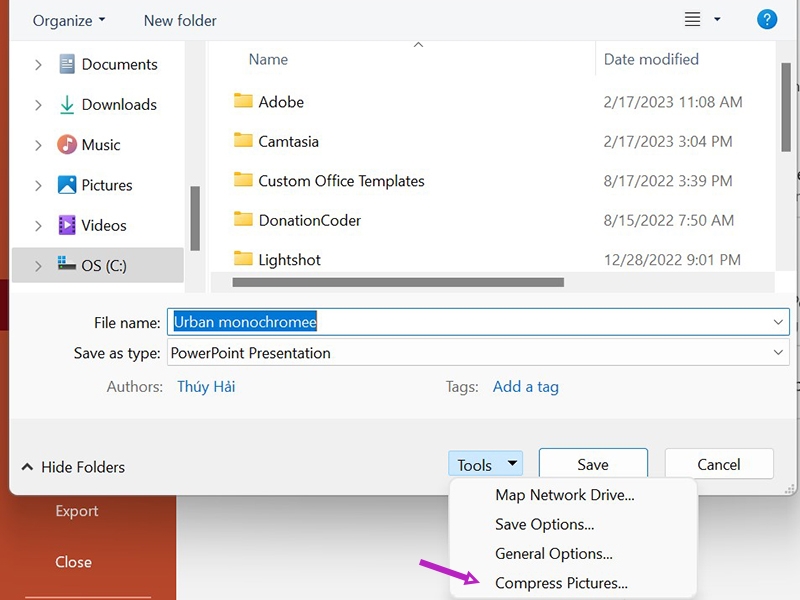
Task: Select Downloads in navigation pane
Action: tap(119, 105)
